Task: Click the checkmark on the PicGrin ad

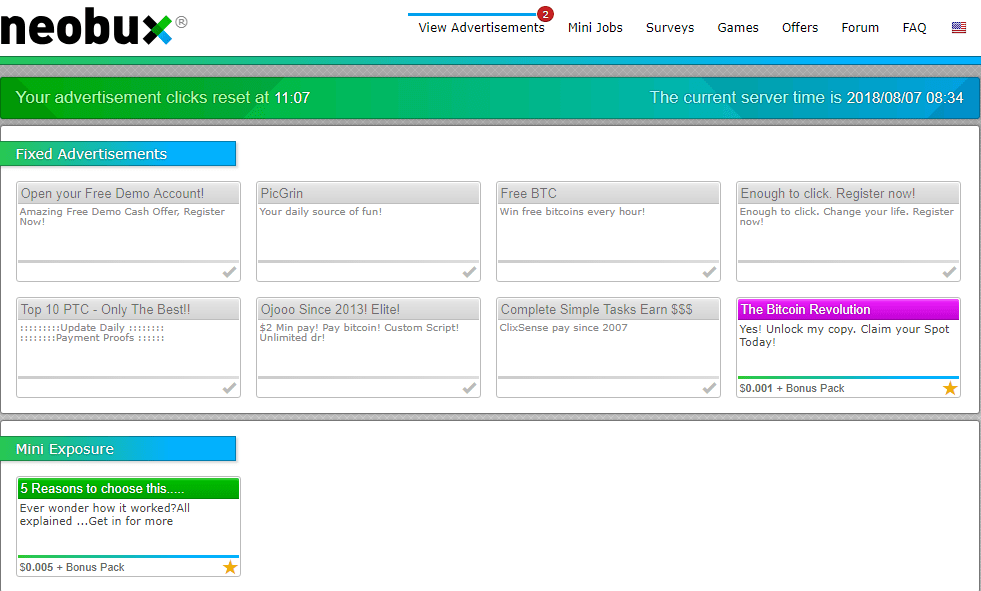Action: [x=469, y=272]
